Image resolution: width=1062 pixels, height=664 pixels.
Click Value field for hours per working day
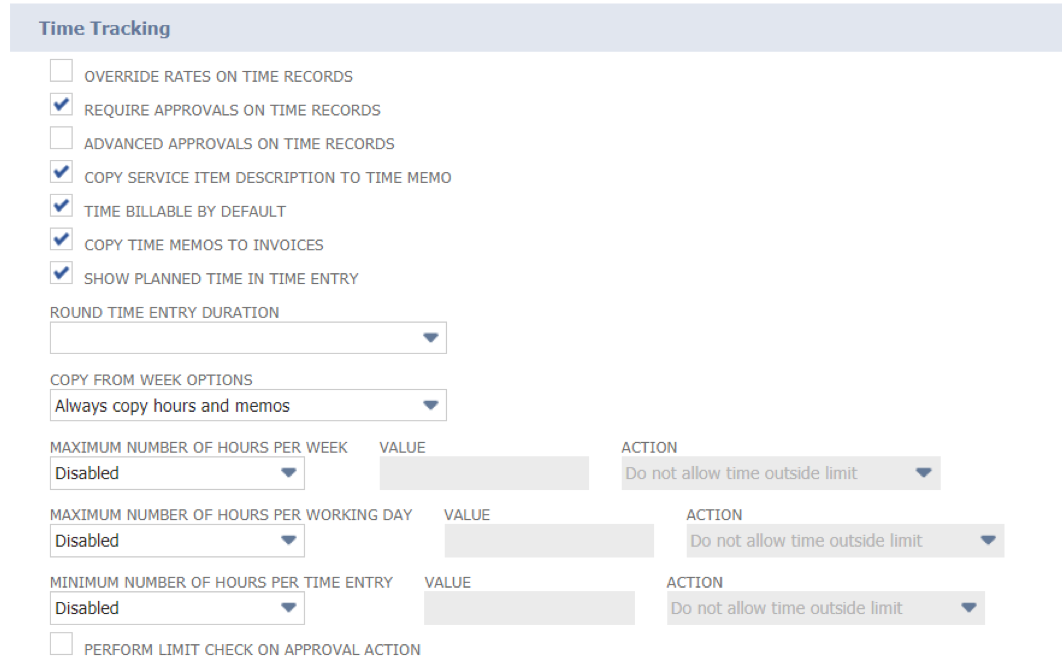[x=549, y=541]
